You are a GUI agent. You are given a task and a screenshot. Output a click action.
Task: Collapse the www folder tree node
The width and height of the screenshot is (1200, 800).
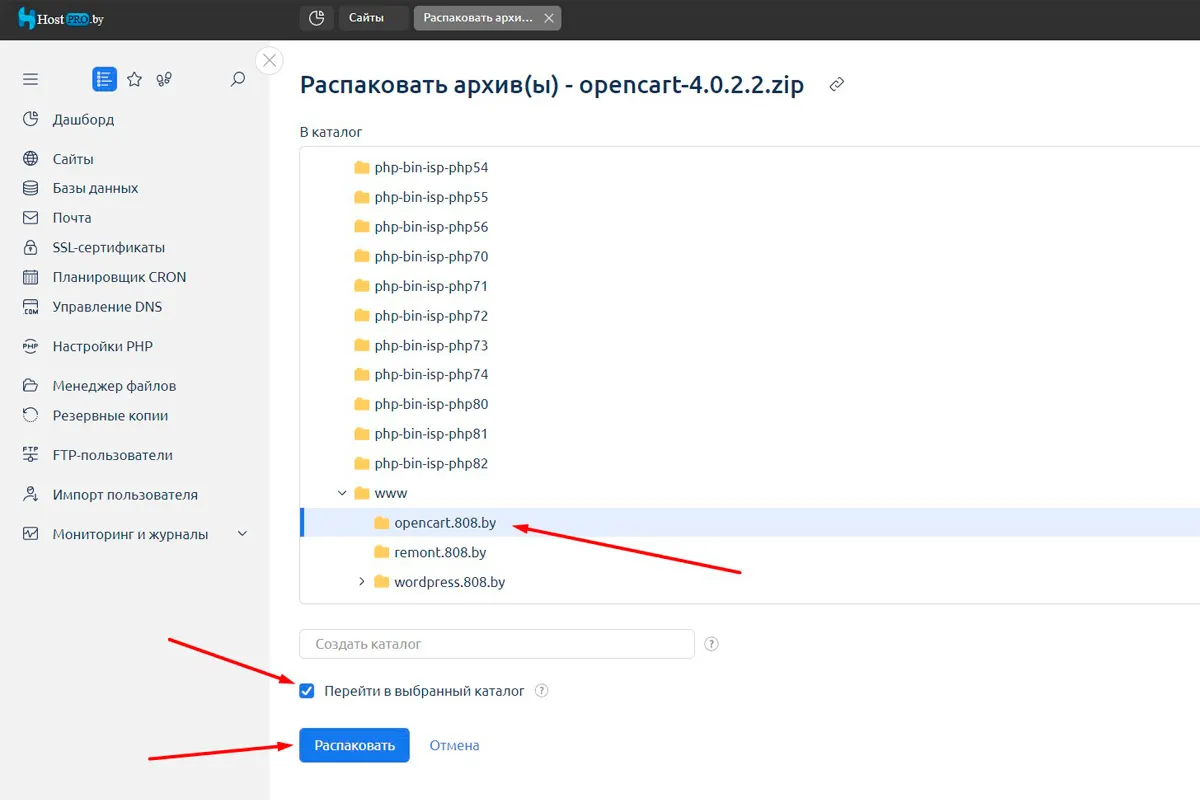pos(343,493)
